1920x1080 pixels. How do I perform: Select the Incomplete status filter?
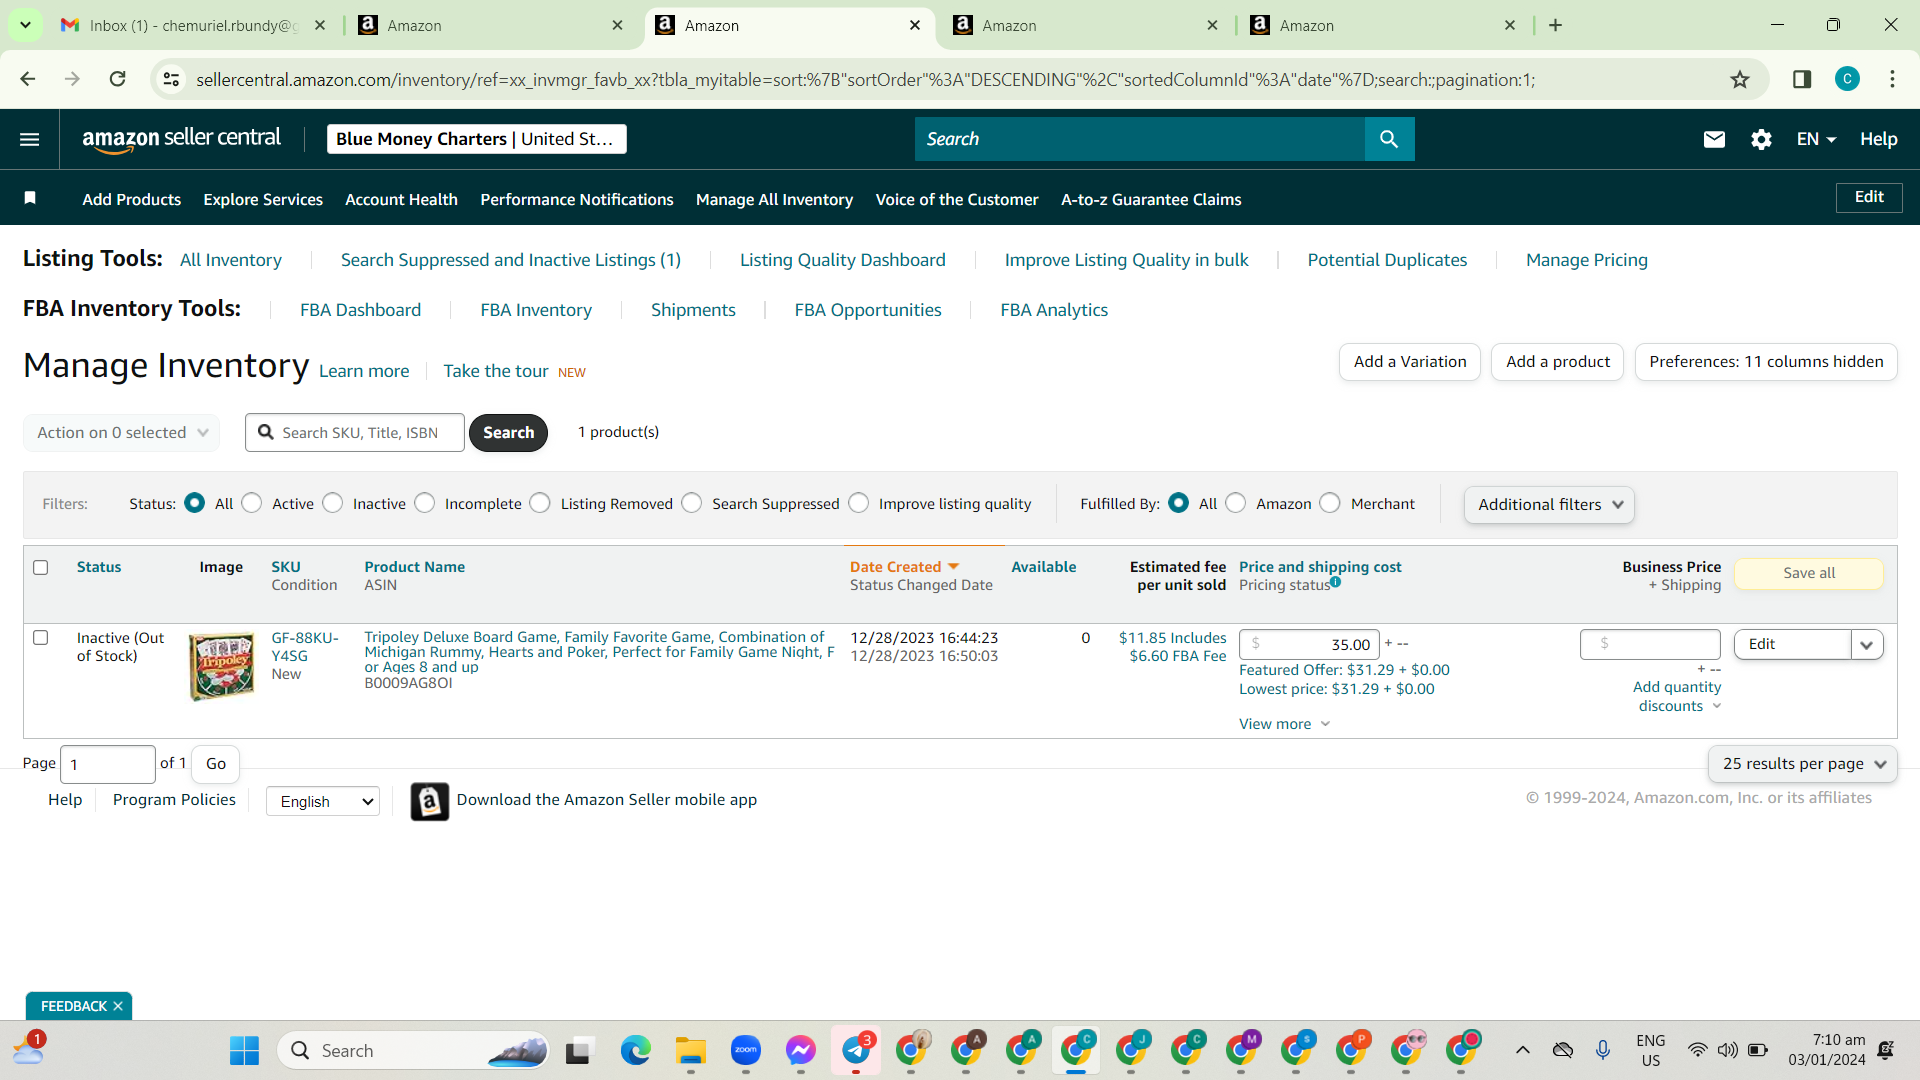[x=425, y=503]
